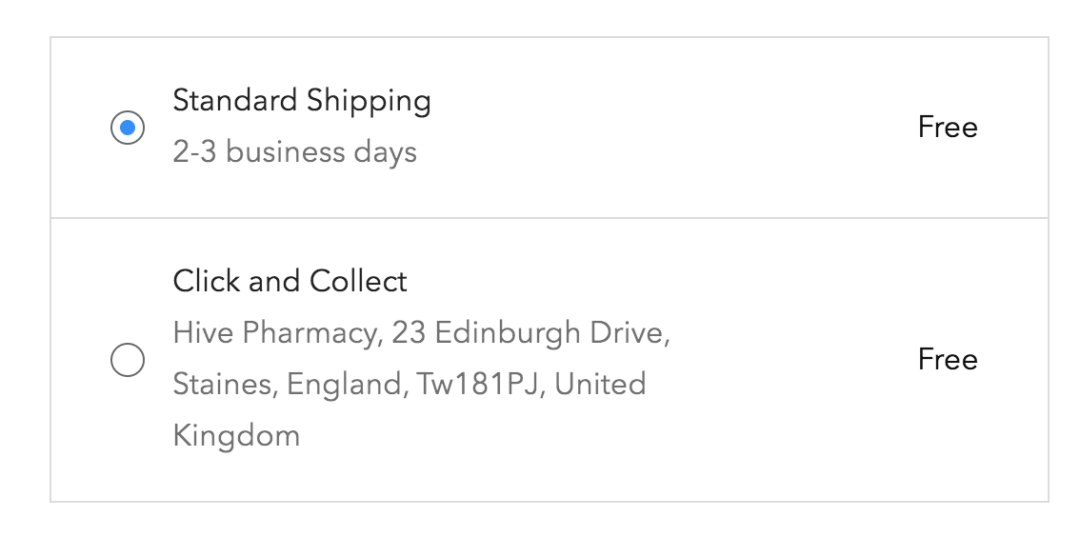This screenshot has height=537, width=1080.
Task: Click the word "Standard" in first option title
Action: [x=235, y=101]
